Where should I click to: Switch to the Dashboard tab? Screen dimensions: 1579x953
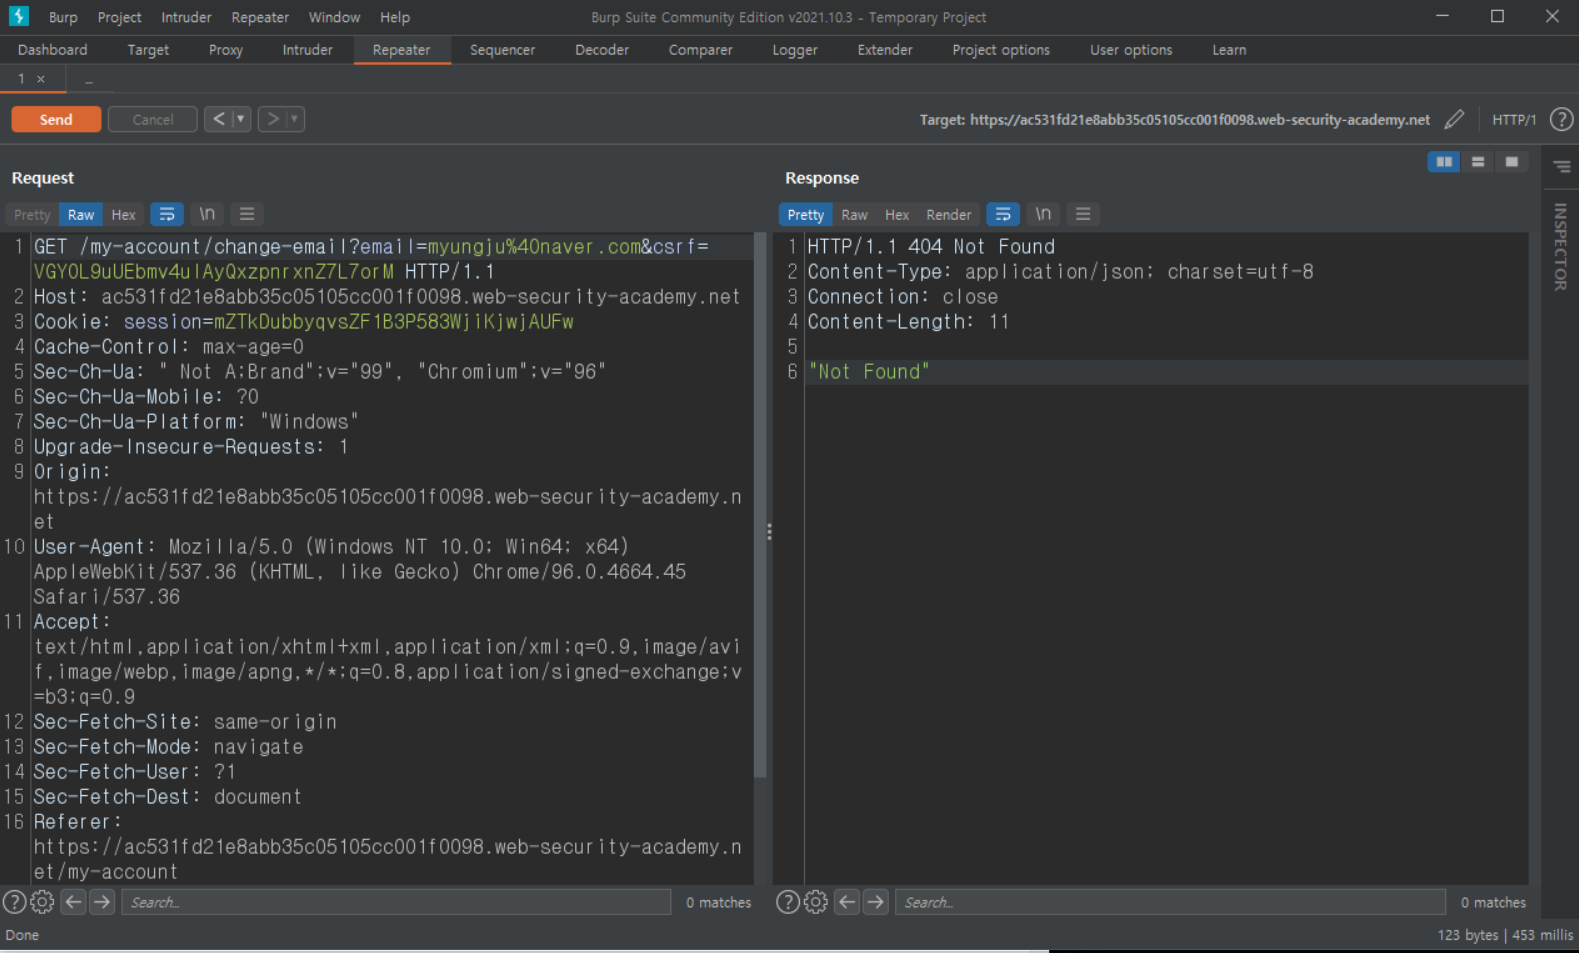tap(53, 50)
